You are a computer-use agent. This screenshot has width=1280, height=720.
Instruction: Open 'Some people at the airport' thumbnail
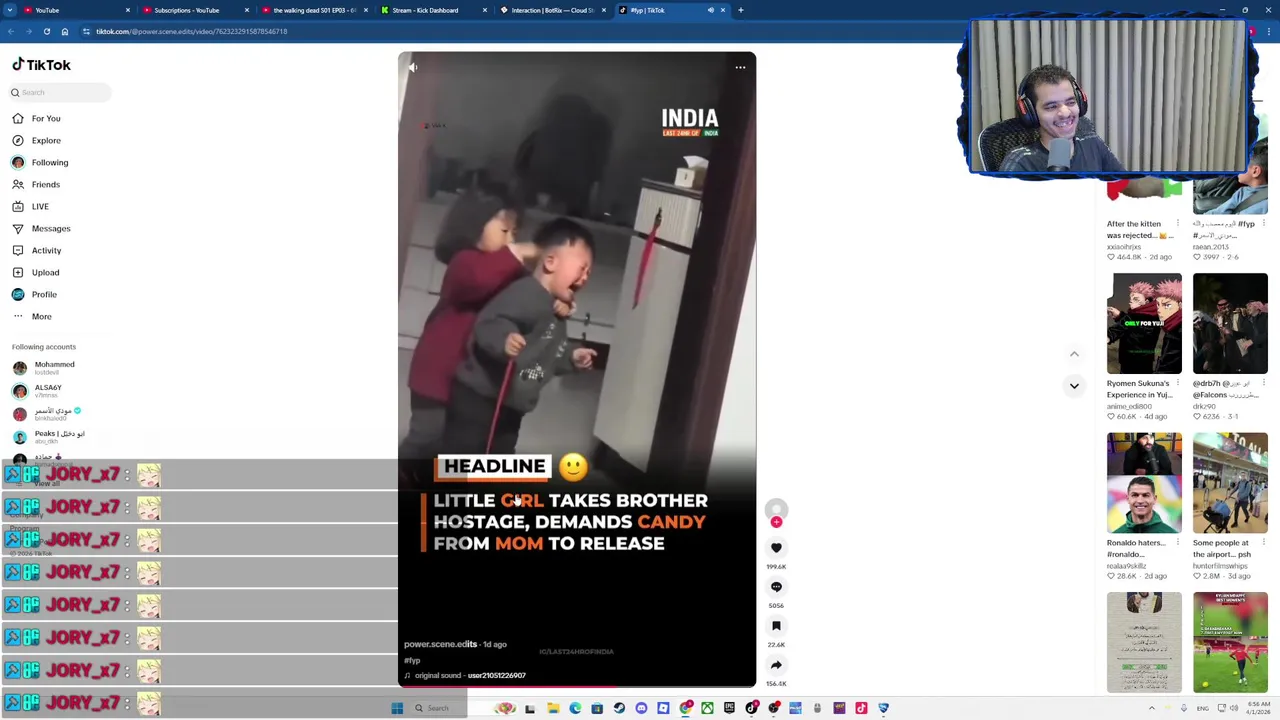(1230, 483)
